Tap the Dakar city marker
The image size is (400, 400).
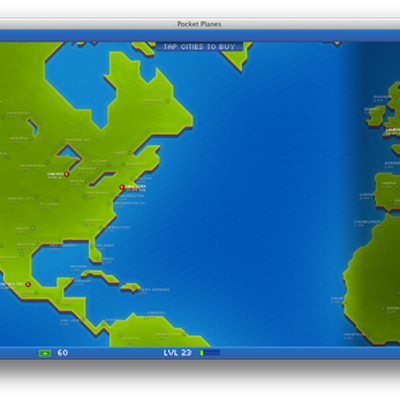pos(345,303)
